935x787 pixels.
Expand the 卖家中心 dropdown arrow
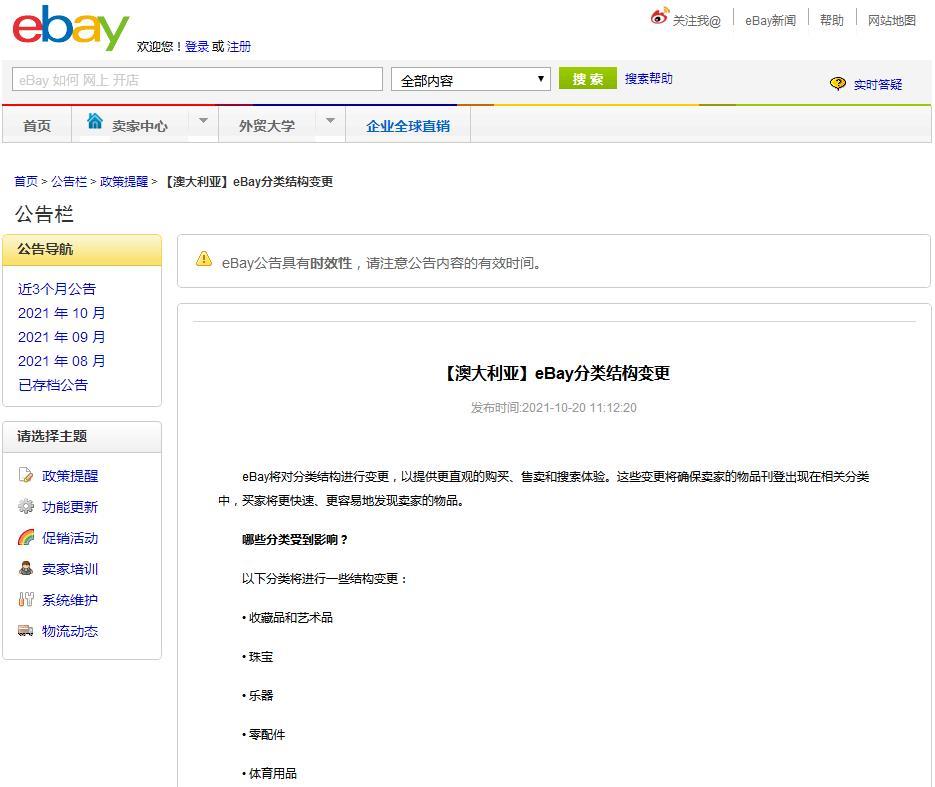point(203,120)
